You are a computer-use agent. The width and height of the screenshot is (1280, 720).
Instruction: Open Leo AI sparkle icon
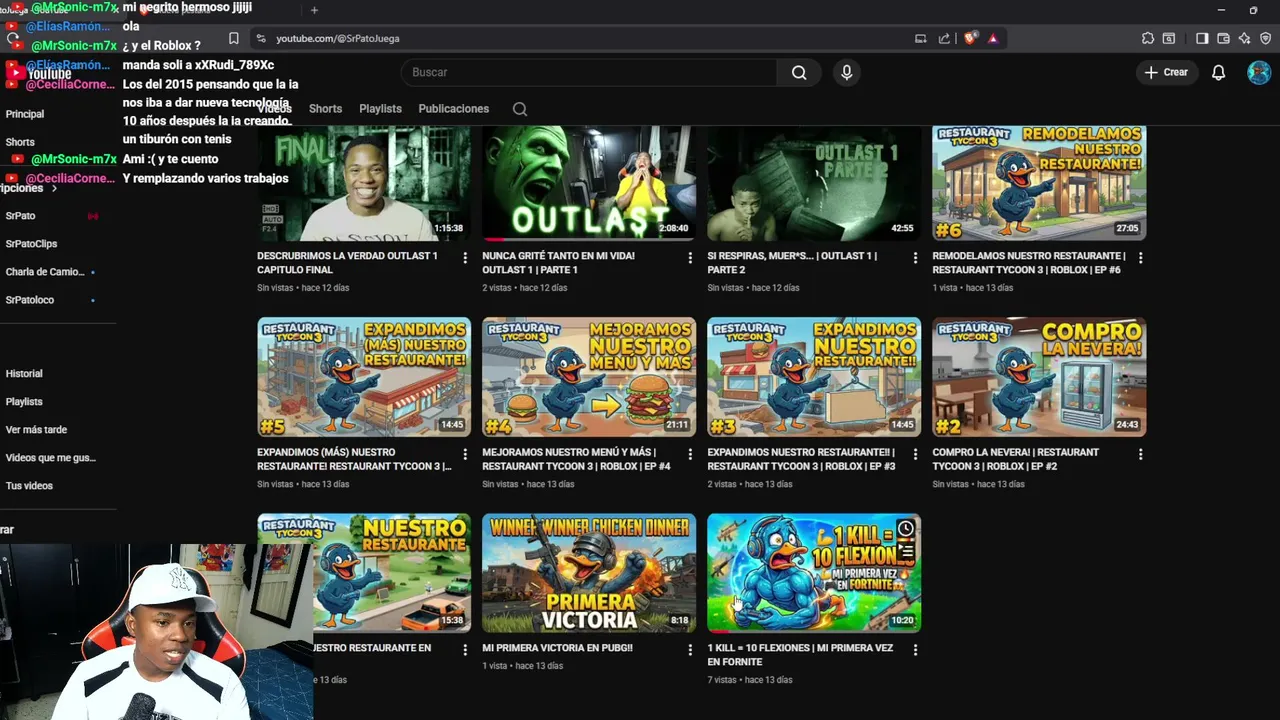click(x=1244, y=38)
